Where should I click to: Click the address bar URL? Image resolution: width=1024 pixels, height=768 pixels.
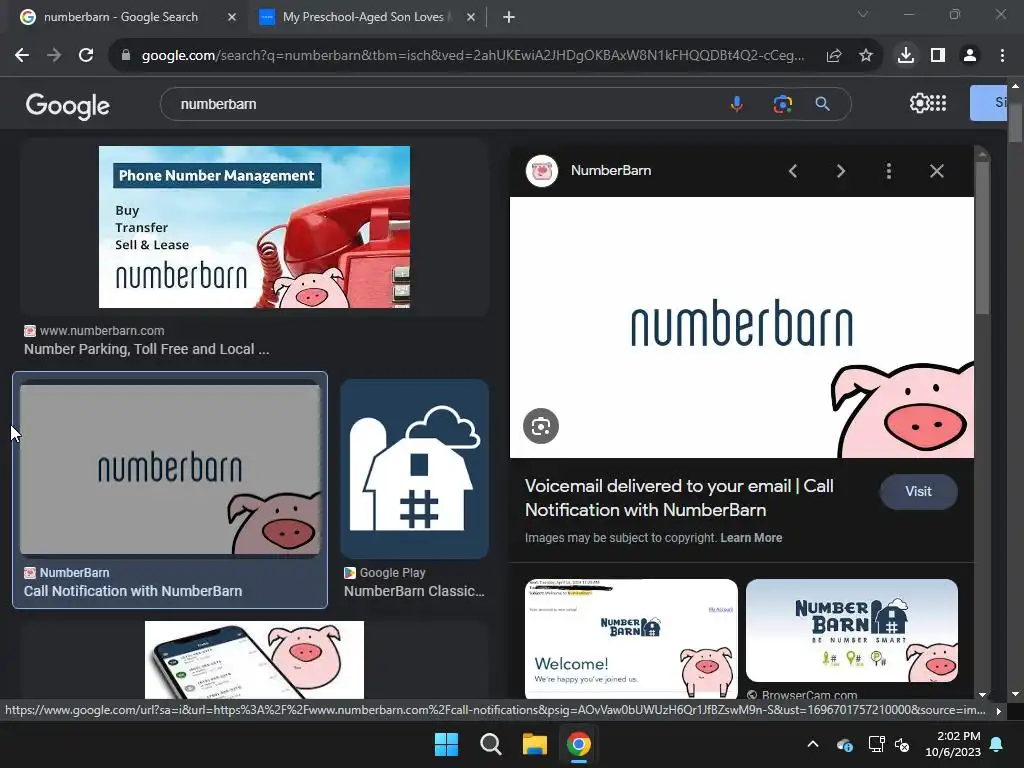pos(473,56)
